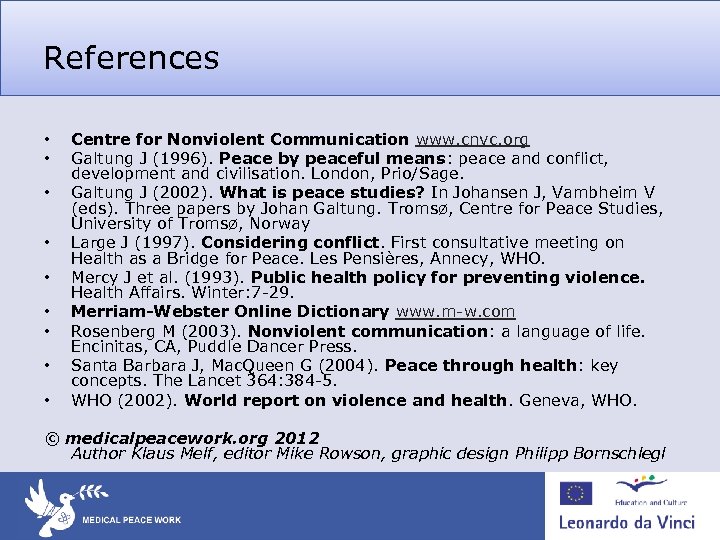Click 'Merriam-Webster Online Dictionary' text

point(230,311)
